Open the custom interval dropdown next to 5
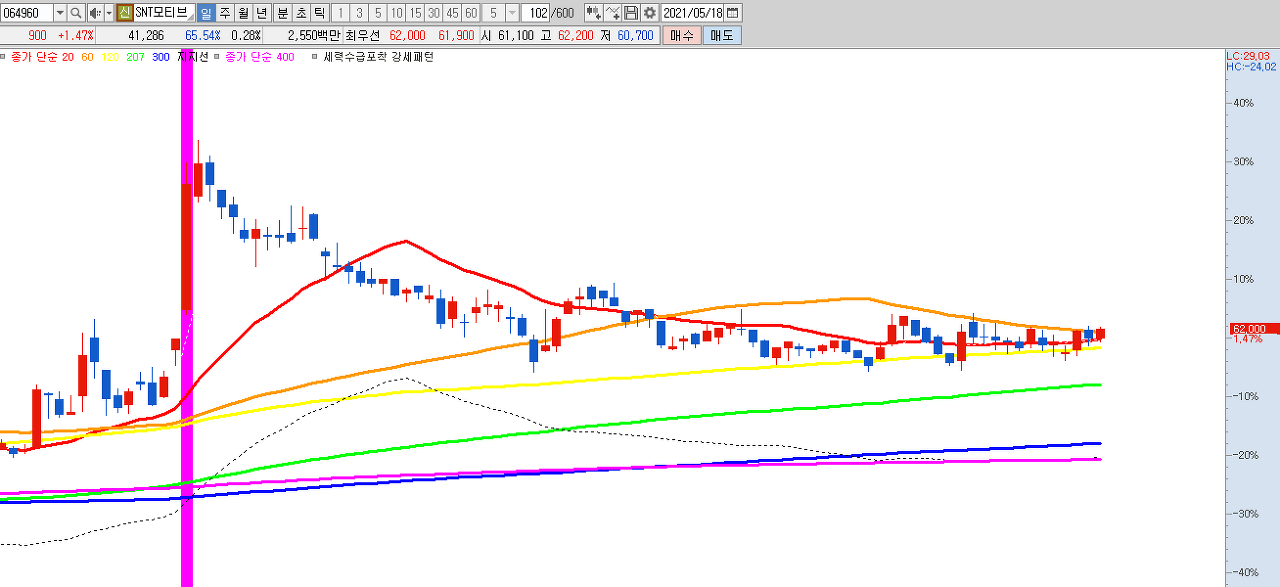Screen dimensions: 1280x587 point(512,13)
